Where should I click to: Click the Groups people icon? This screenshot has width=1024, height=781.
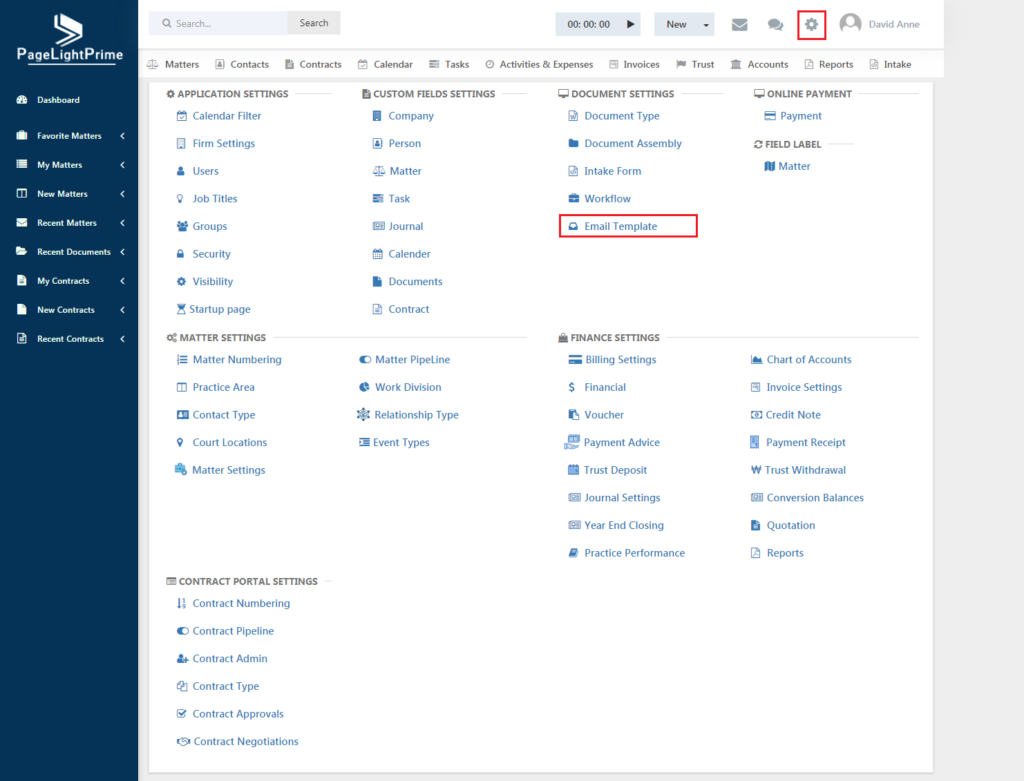point(182,226)
